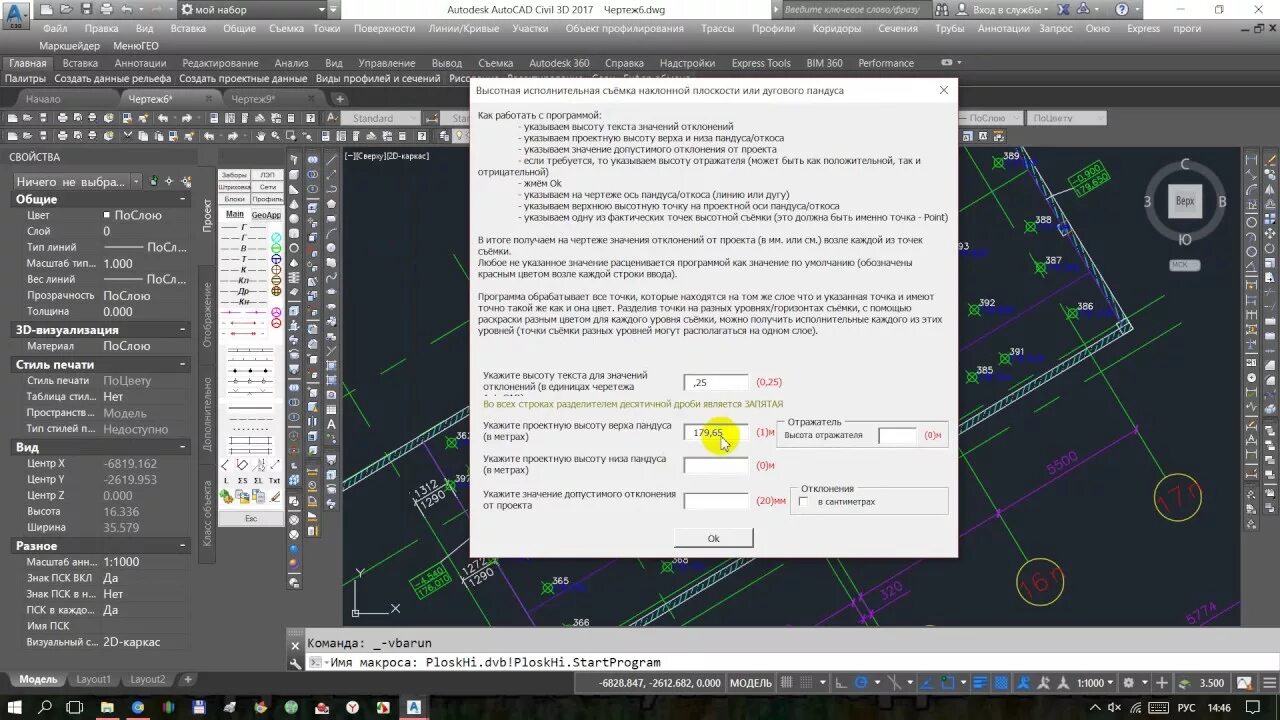
Task: Click the Цвет ПоСлою color swatch
Action: [107, 215]
